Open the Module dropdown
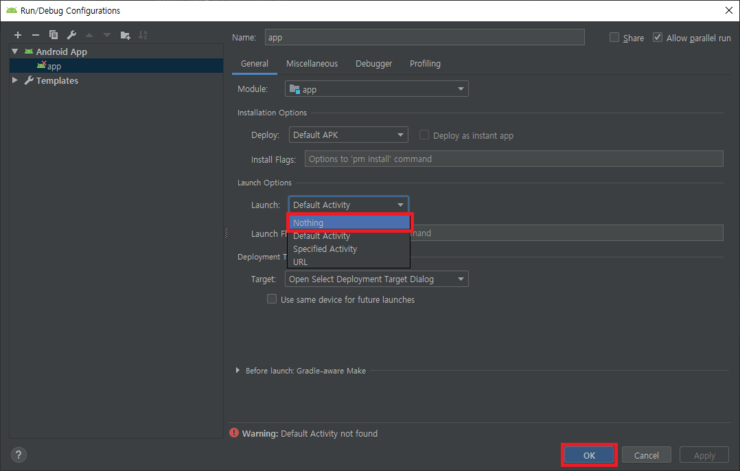The height and width of the screenshot is (471, 740). pos(376,89)
